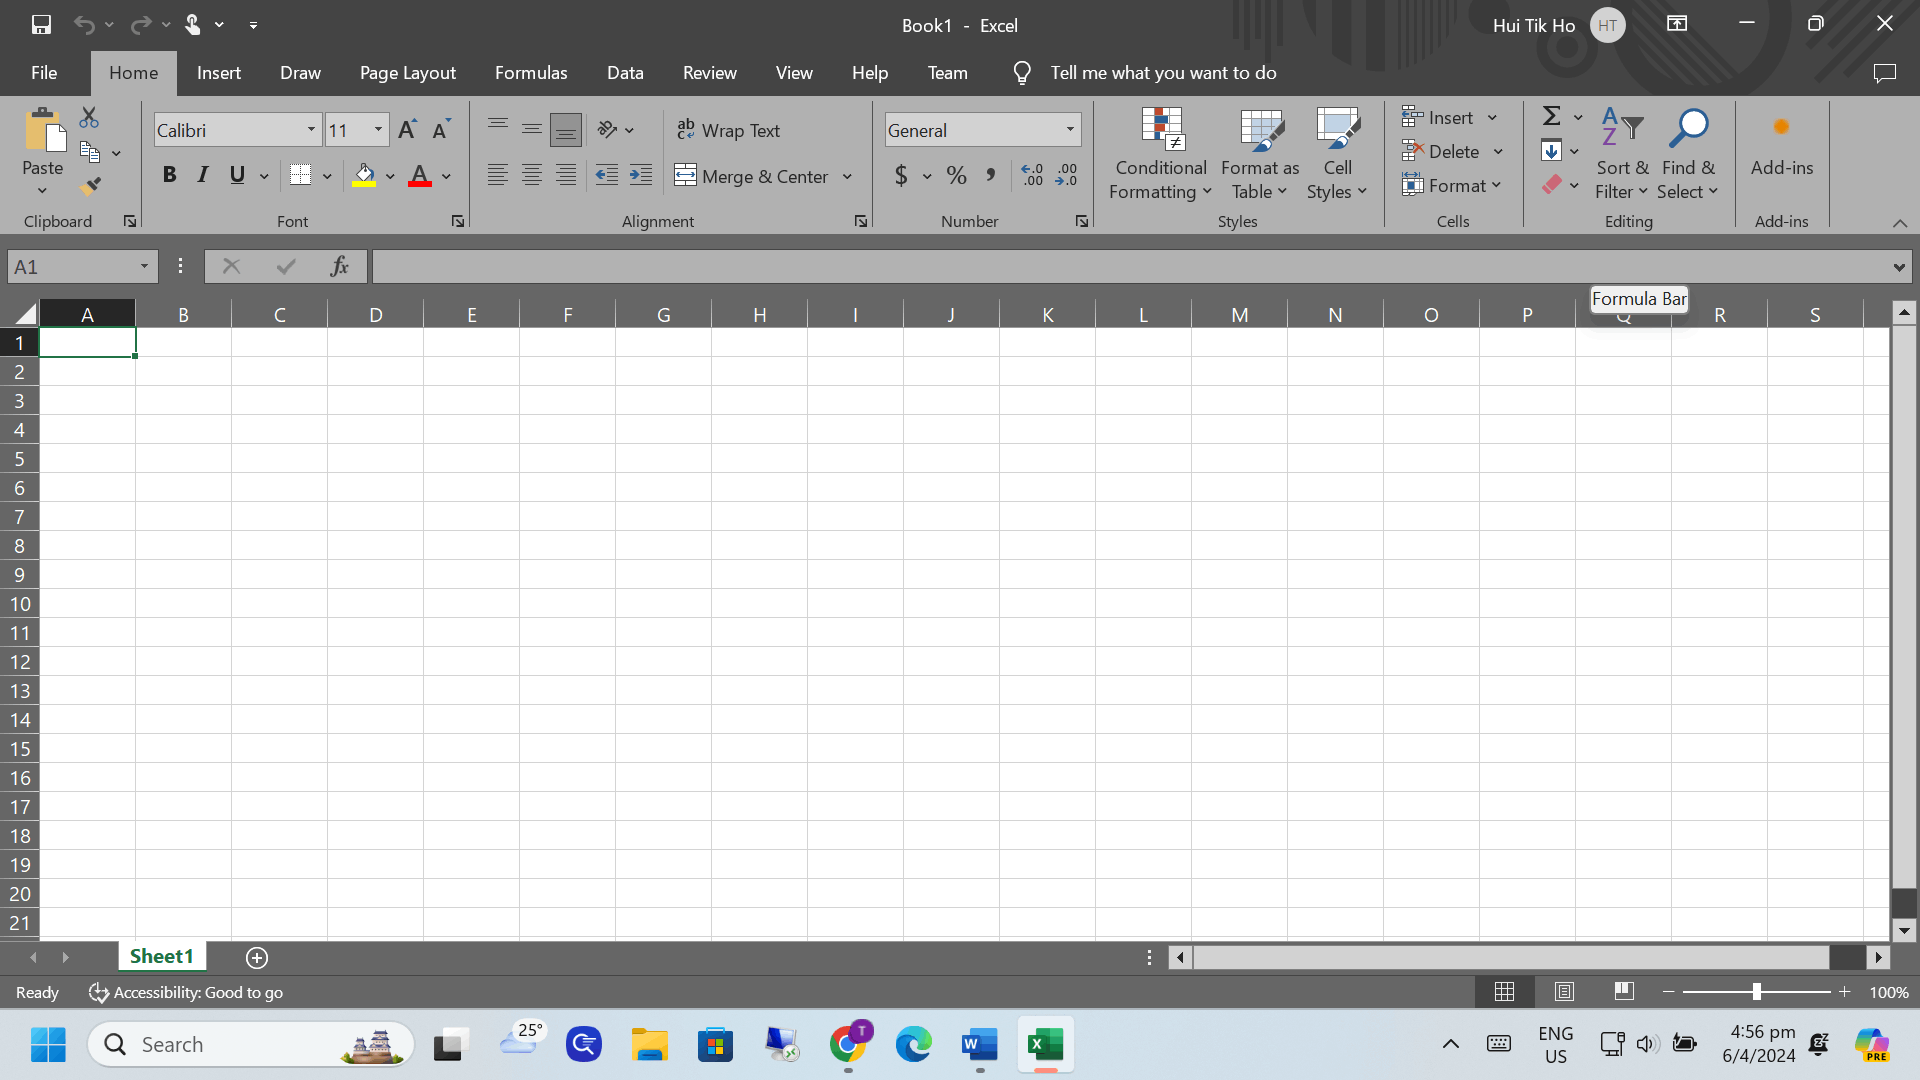Click the AutoSum sigma icon
The height and width of the screenshot is (1080, 1920).
click(1551, 116)
